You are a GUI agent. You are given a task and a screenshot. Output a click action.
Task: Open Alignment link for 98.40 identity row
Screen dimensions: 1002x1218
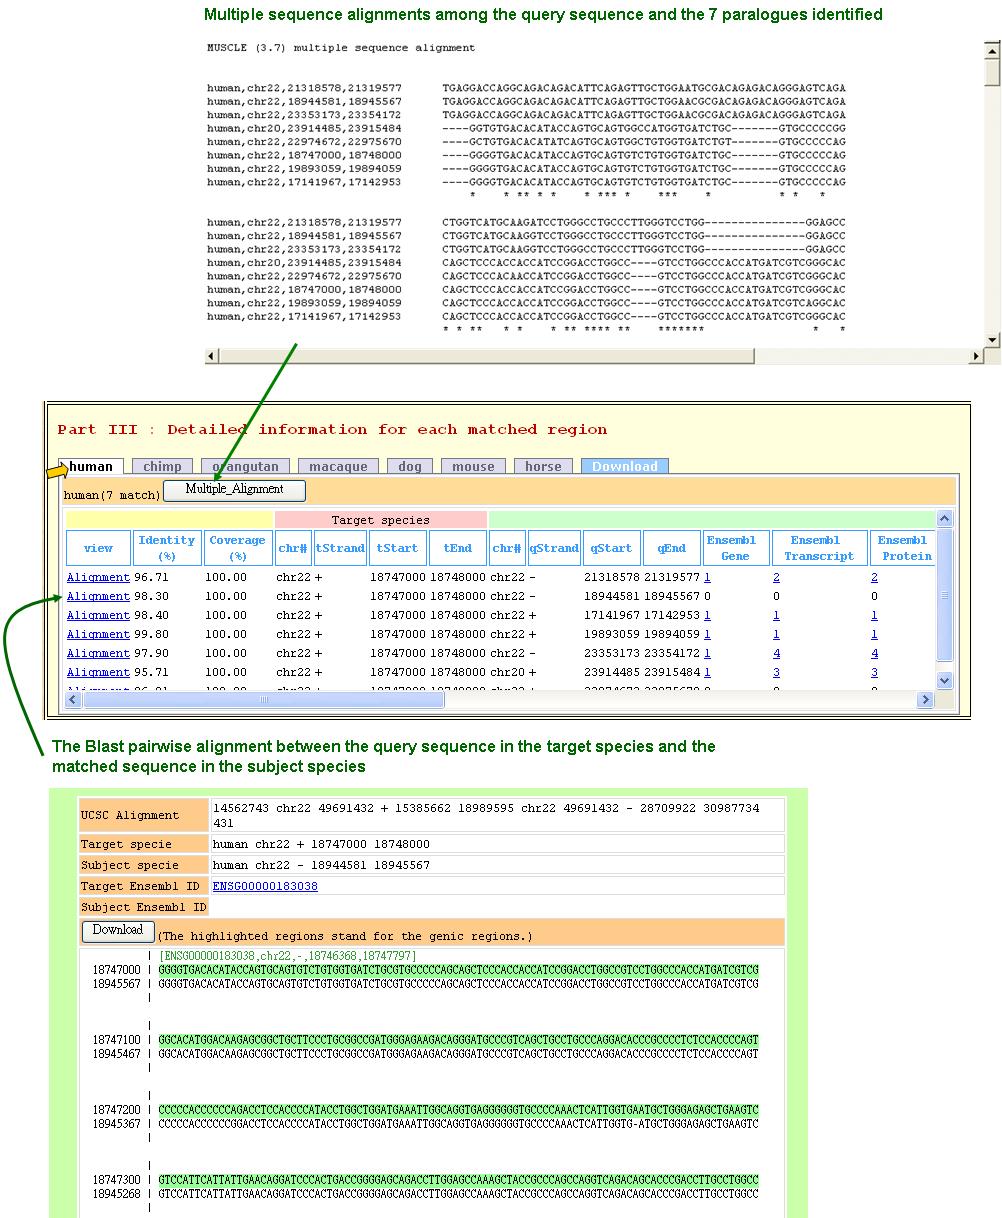[x=98, y=616]
